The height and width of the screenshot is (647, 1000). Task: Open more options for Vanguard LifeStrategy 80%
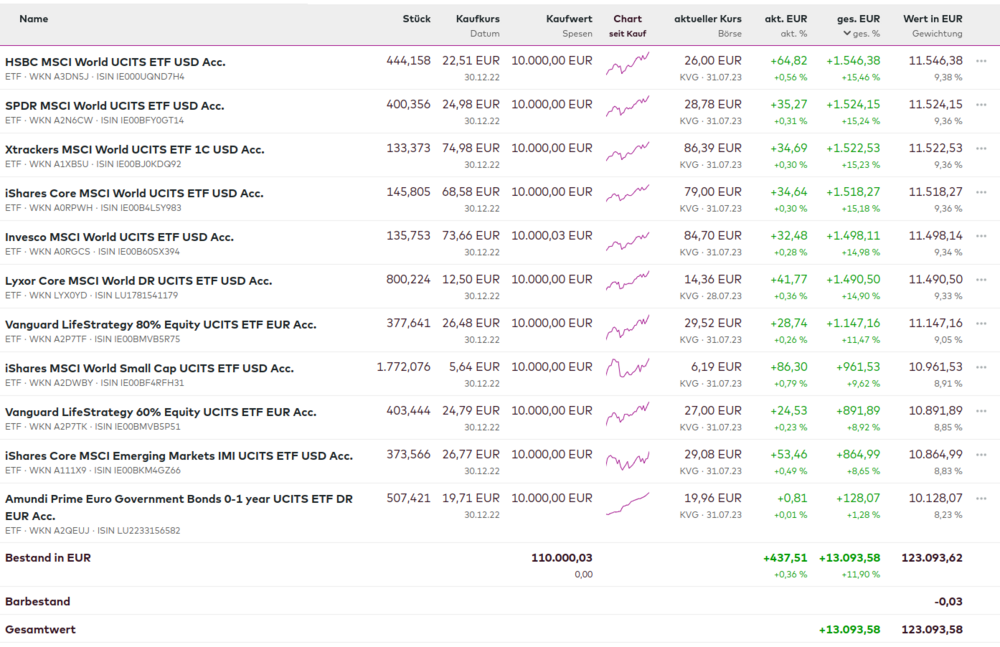pyautogui.click(x=981, y=324)
